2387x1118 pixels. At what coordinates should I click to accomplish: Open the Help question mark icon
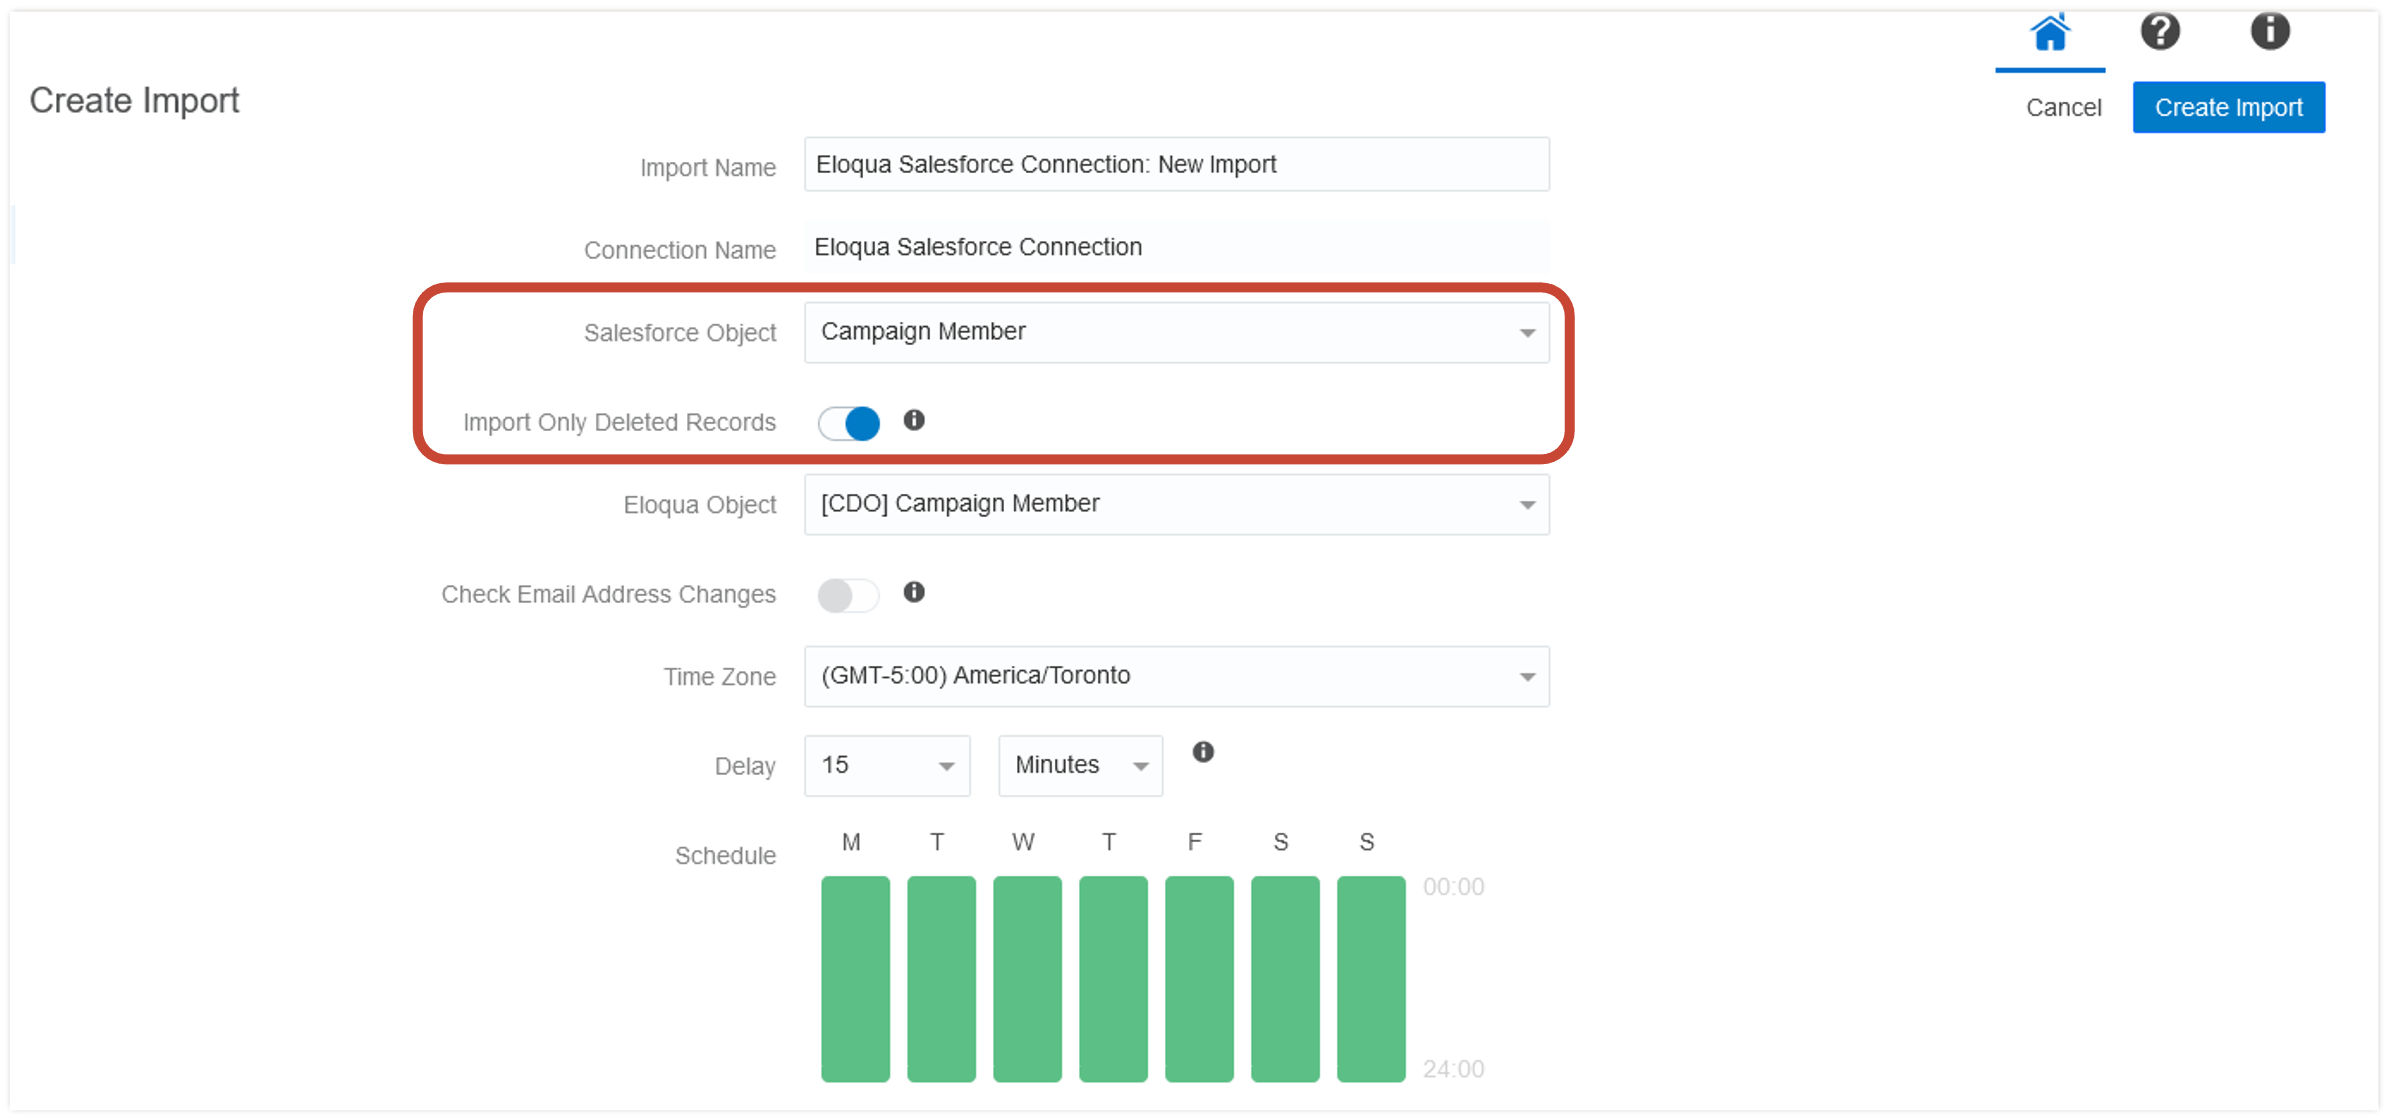click(2160, 31)
